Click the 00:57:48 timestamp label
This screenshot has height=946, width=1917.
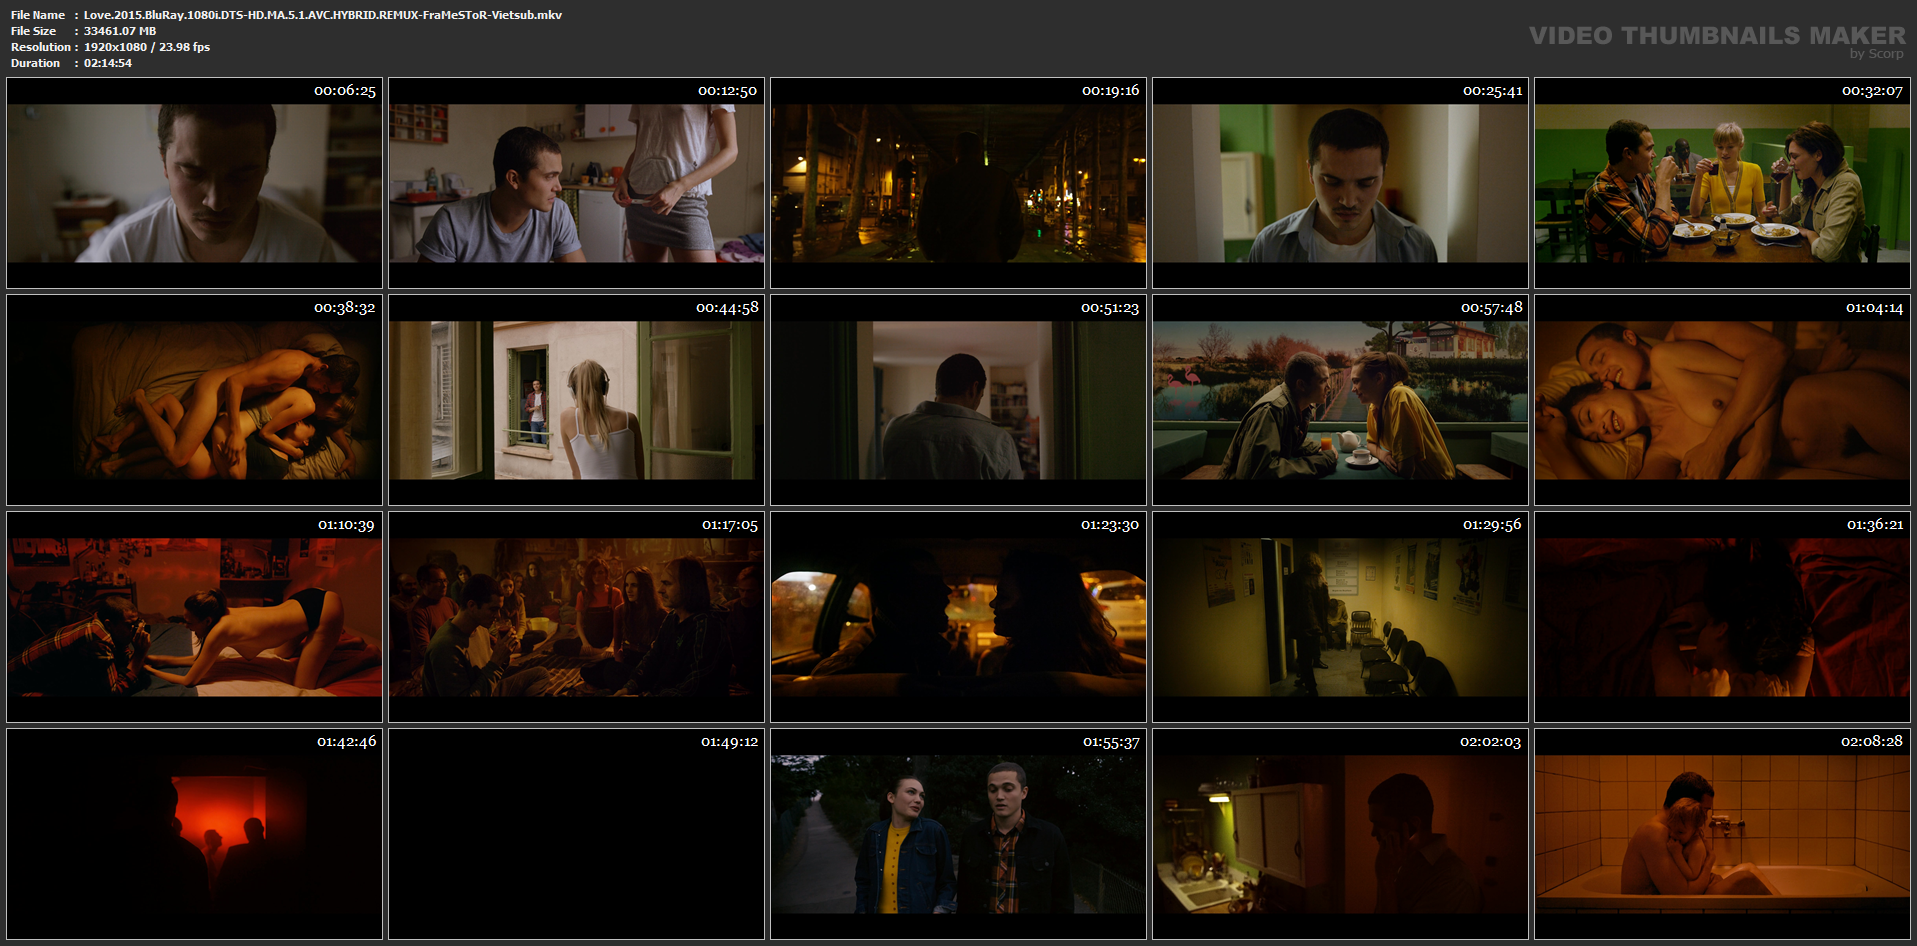(1492, 308)
